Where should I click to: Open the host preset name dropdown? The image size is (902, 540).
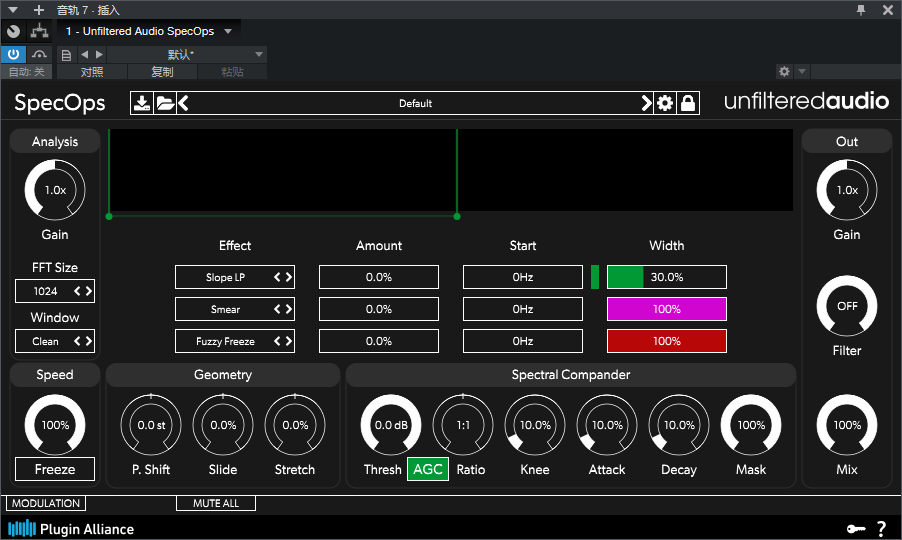click(186, 55)
